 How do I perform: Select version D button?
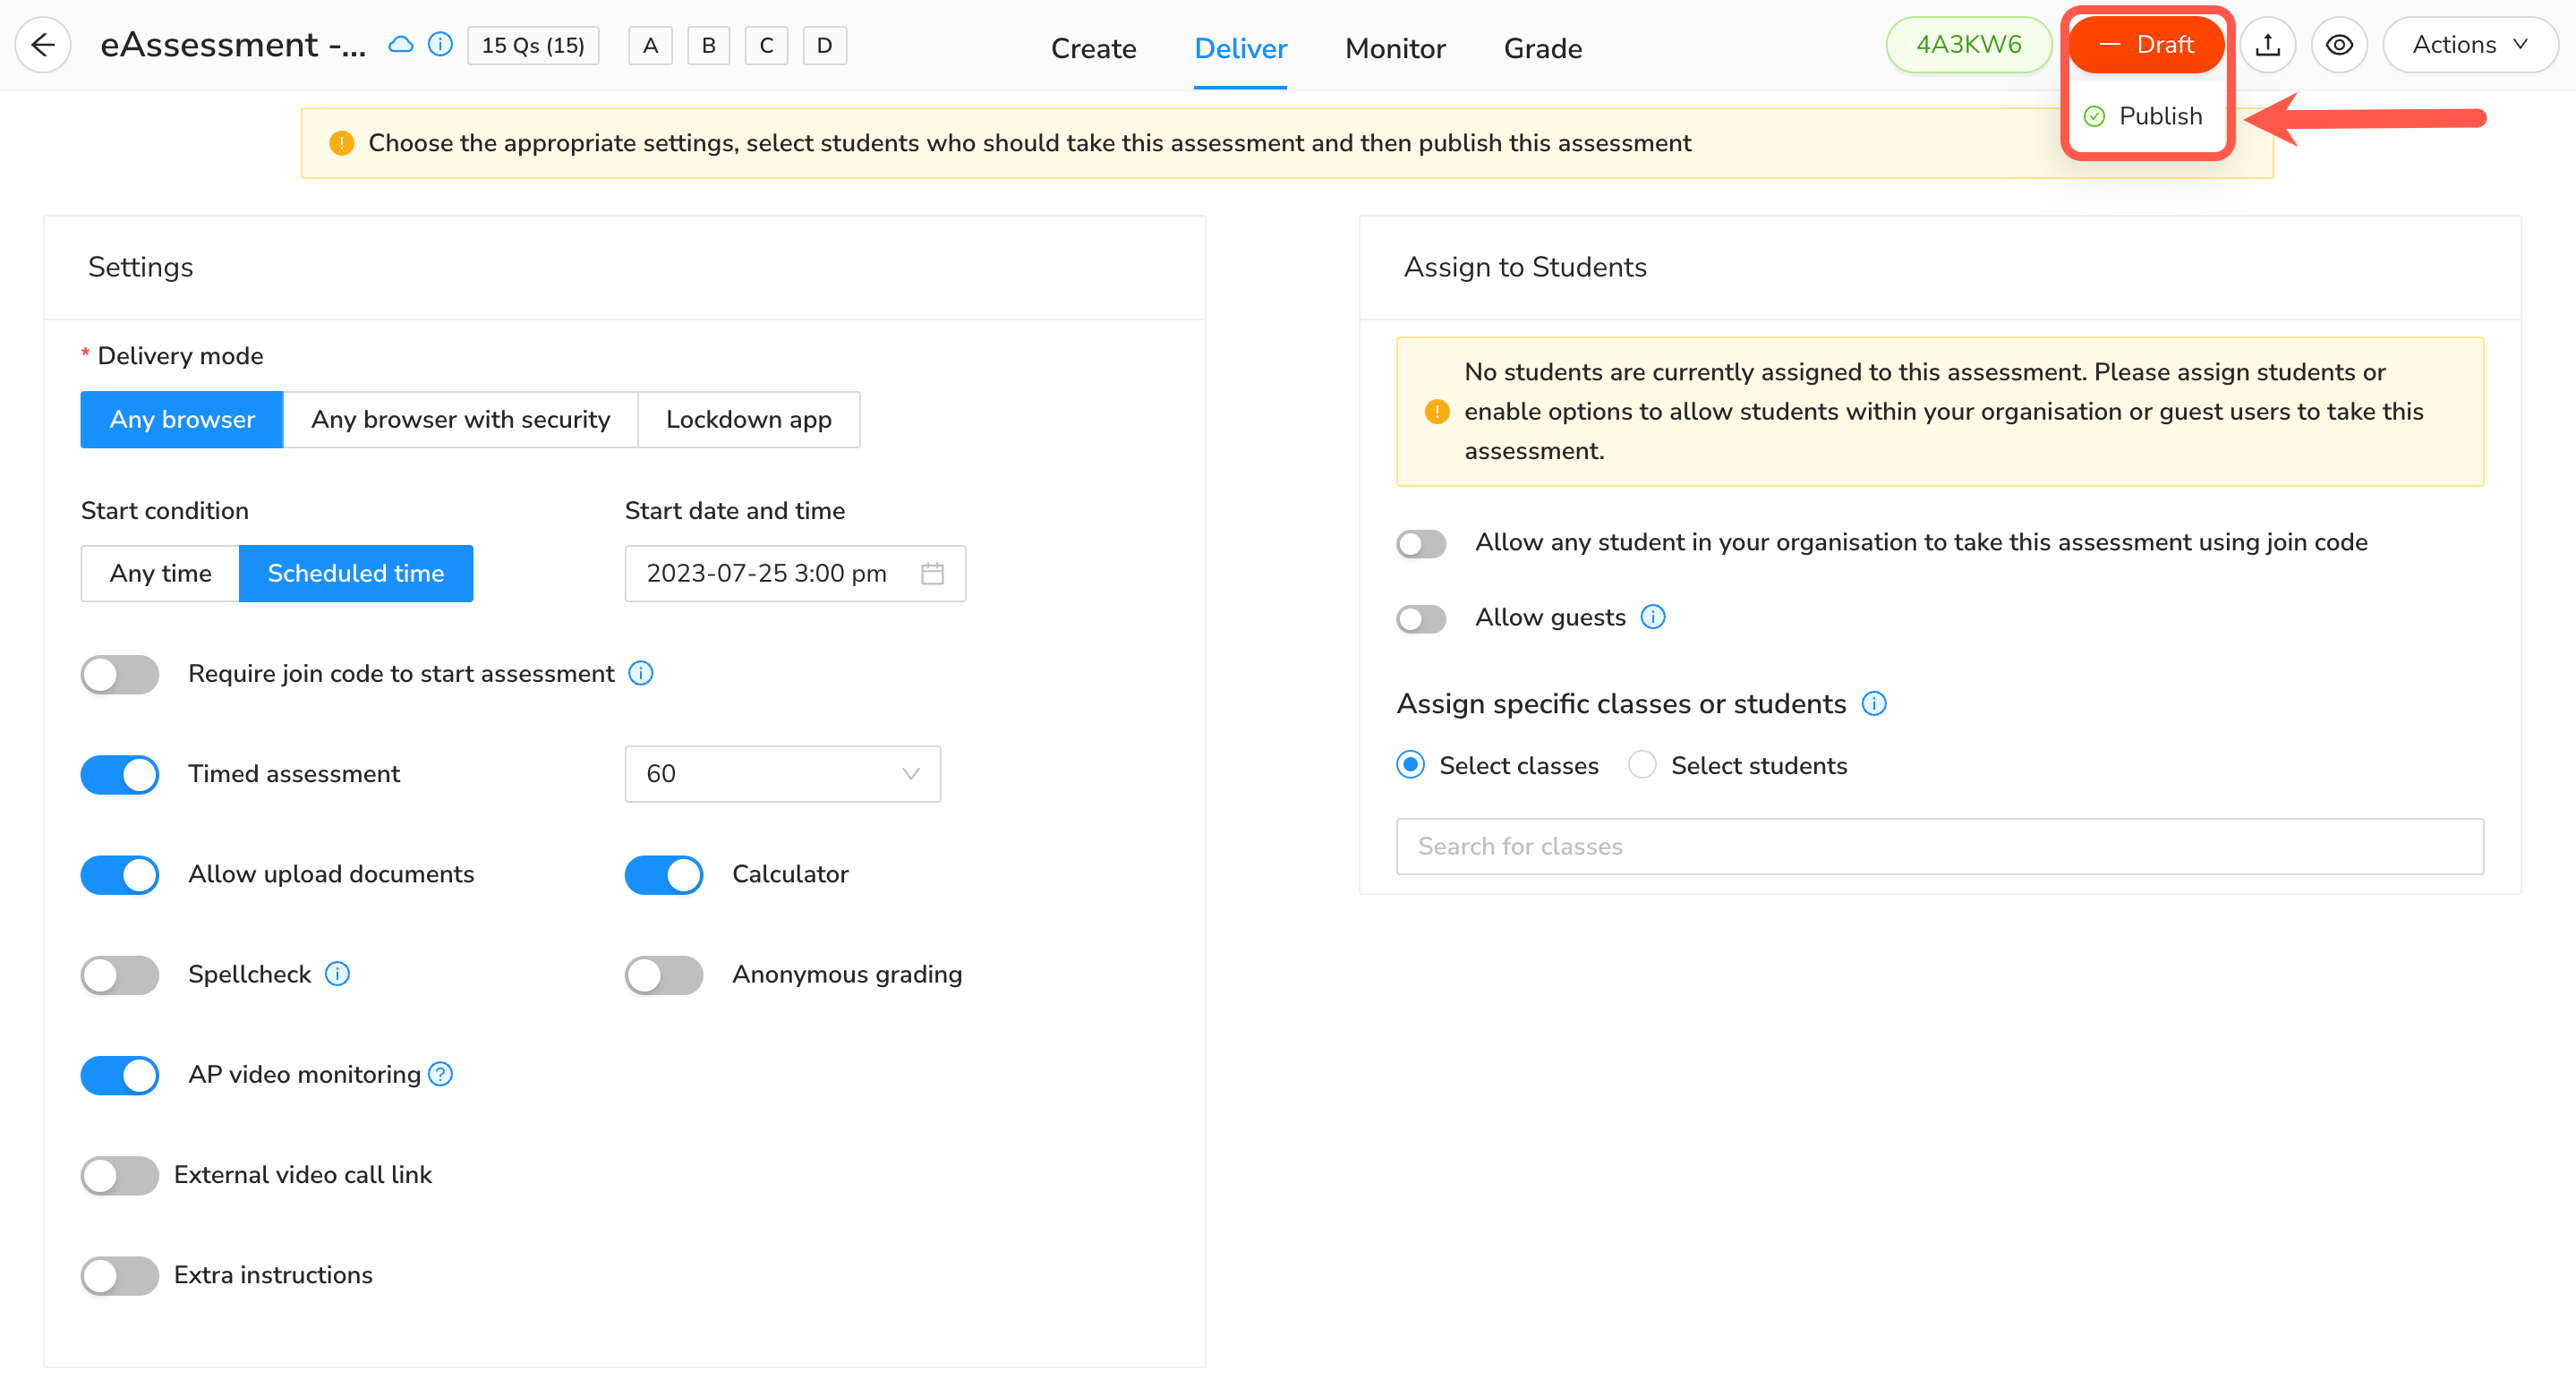824,45
